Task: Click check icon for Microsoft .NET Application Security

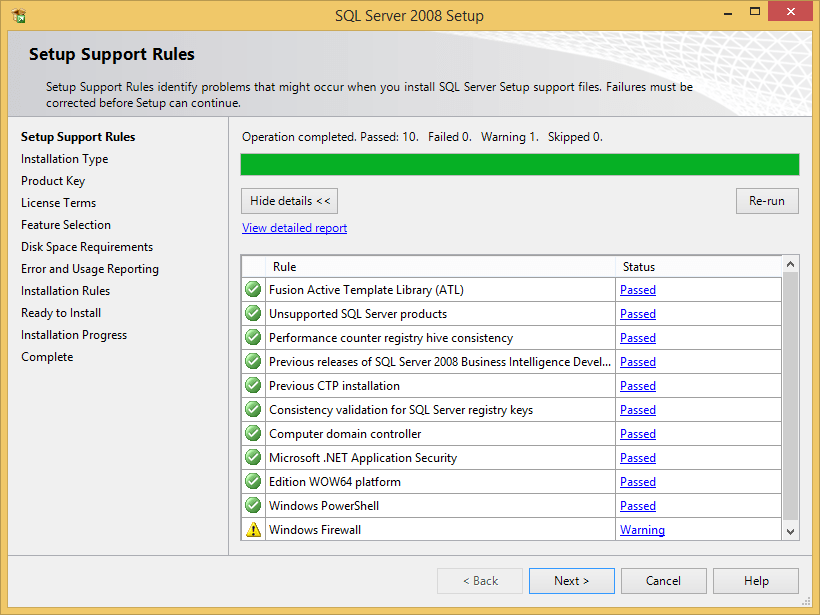Action: coord(253,458)
